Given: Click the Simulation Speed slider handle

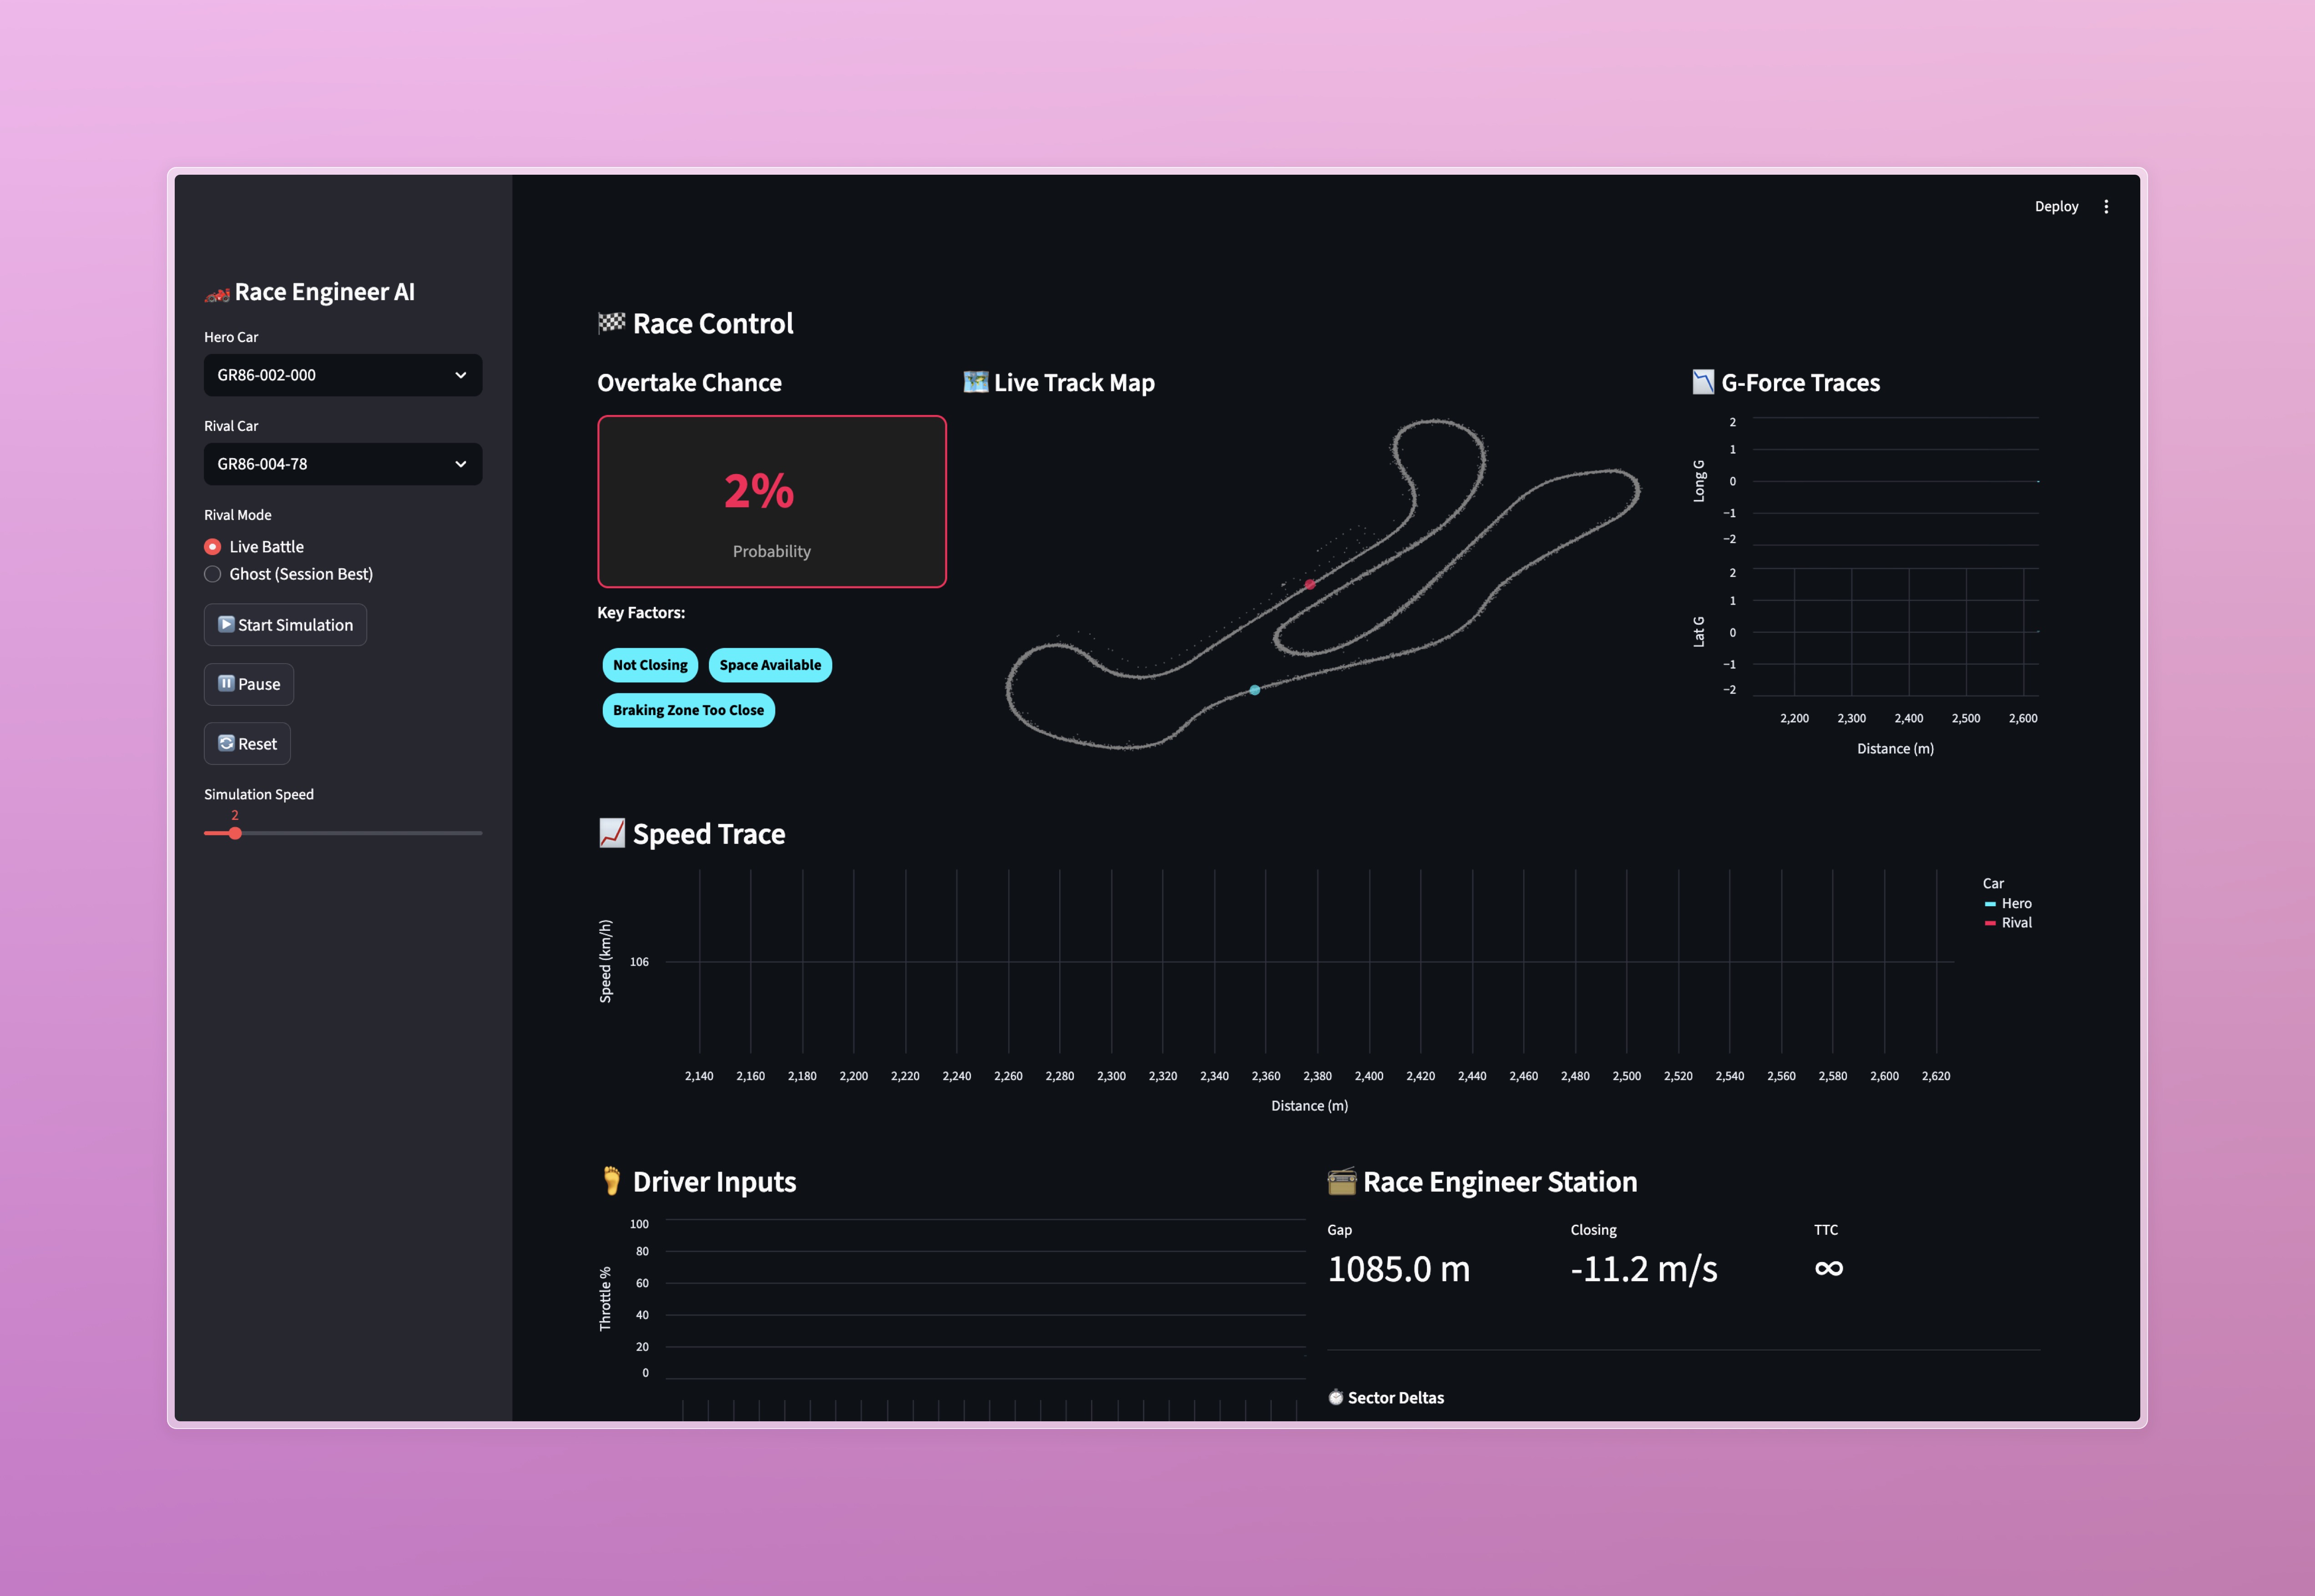Looking at the screenshot, I should pyautogui.click(x=235, y=833).
